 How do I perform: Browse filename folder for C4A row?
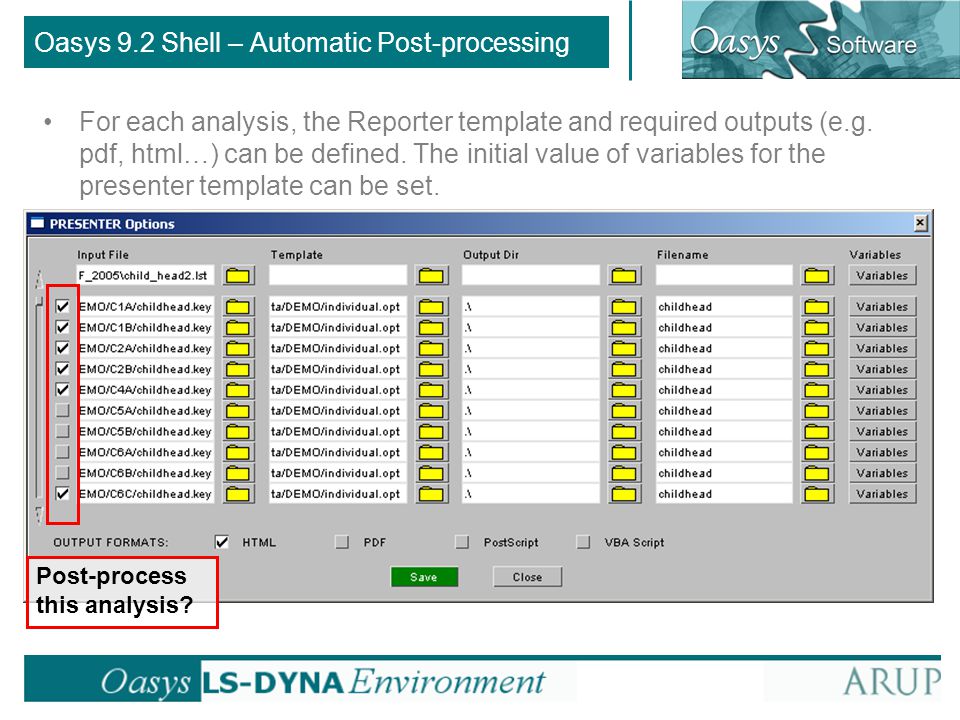pyautogui.click(x=817, y=390)
